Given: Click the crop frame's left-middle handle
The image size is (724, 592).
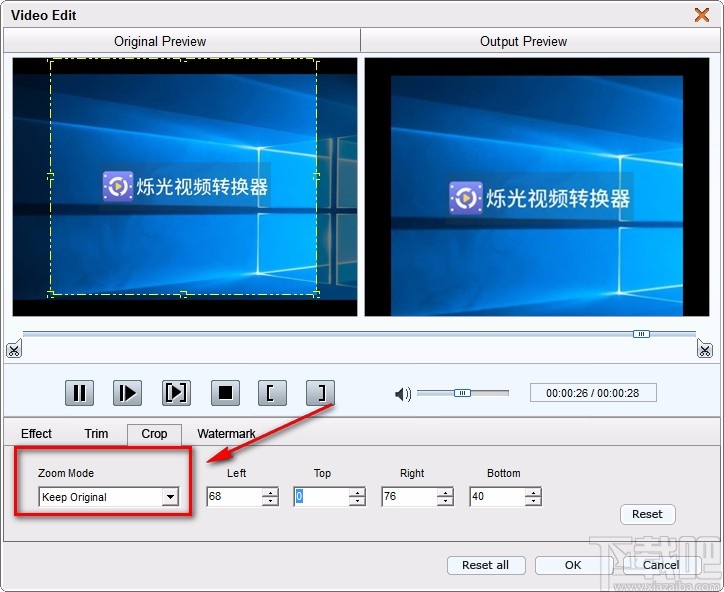Looking at the screenshot, I should click(x=50, y=176).
